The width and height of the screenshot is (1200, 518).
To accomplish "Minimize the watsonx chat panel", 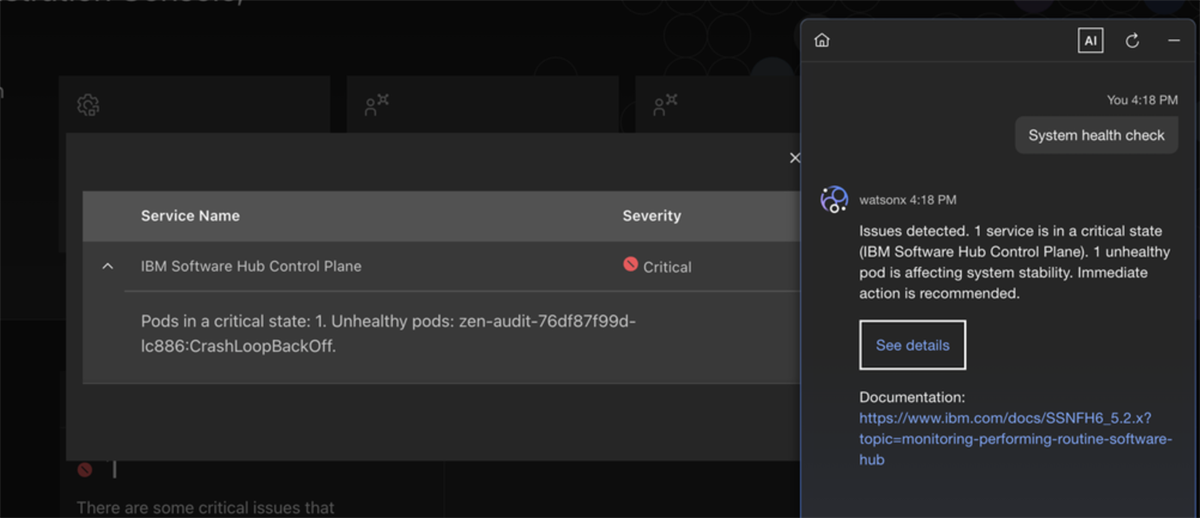I will (1174, 41).
